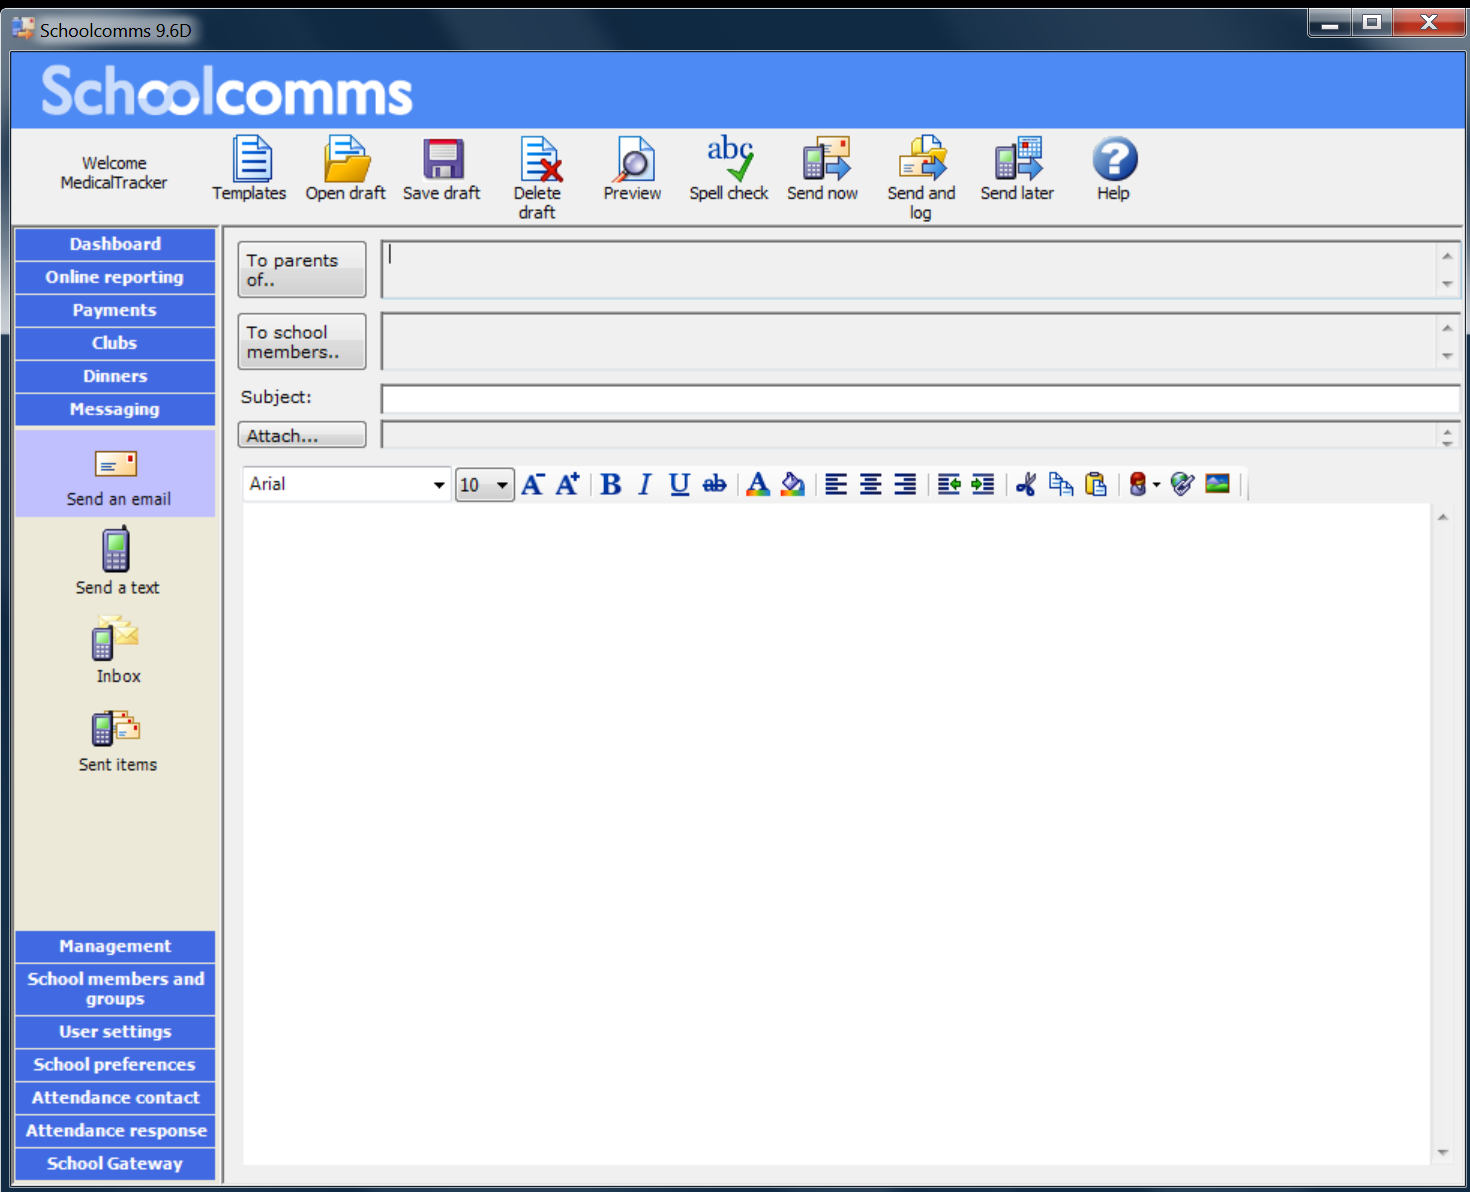Click into the Subject field

919,399
